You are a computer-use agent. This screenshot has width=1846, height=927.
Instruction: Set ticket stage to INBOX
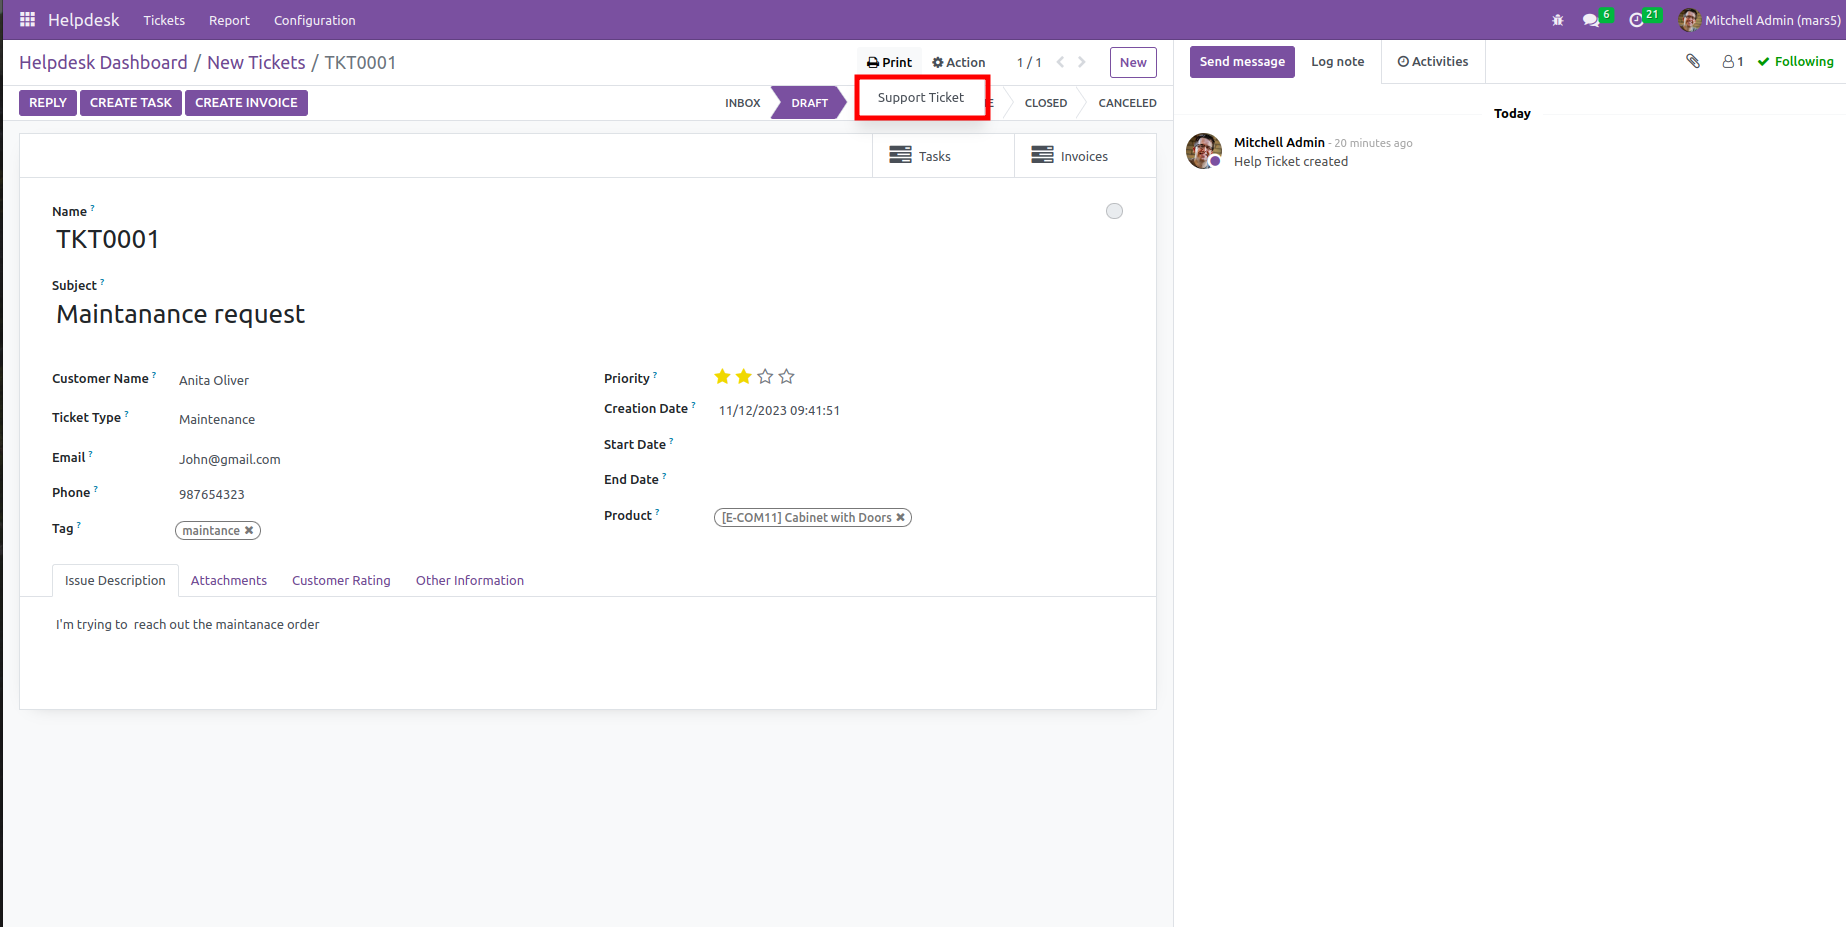click(x=742, y=103)
